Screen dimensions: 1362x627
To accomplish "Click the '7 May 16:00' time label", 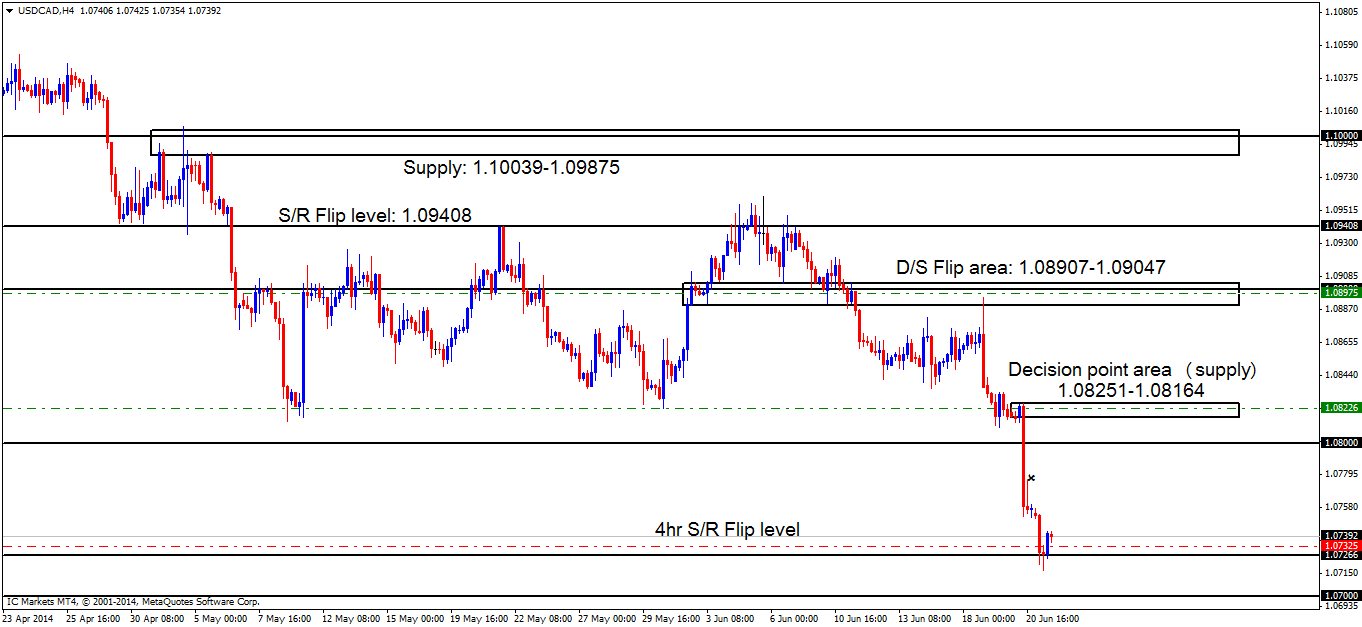I will click(x=283, y=619).
